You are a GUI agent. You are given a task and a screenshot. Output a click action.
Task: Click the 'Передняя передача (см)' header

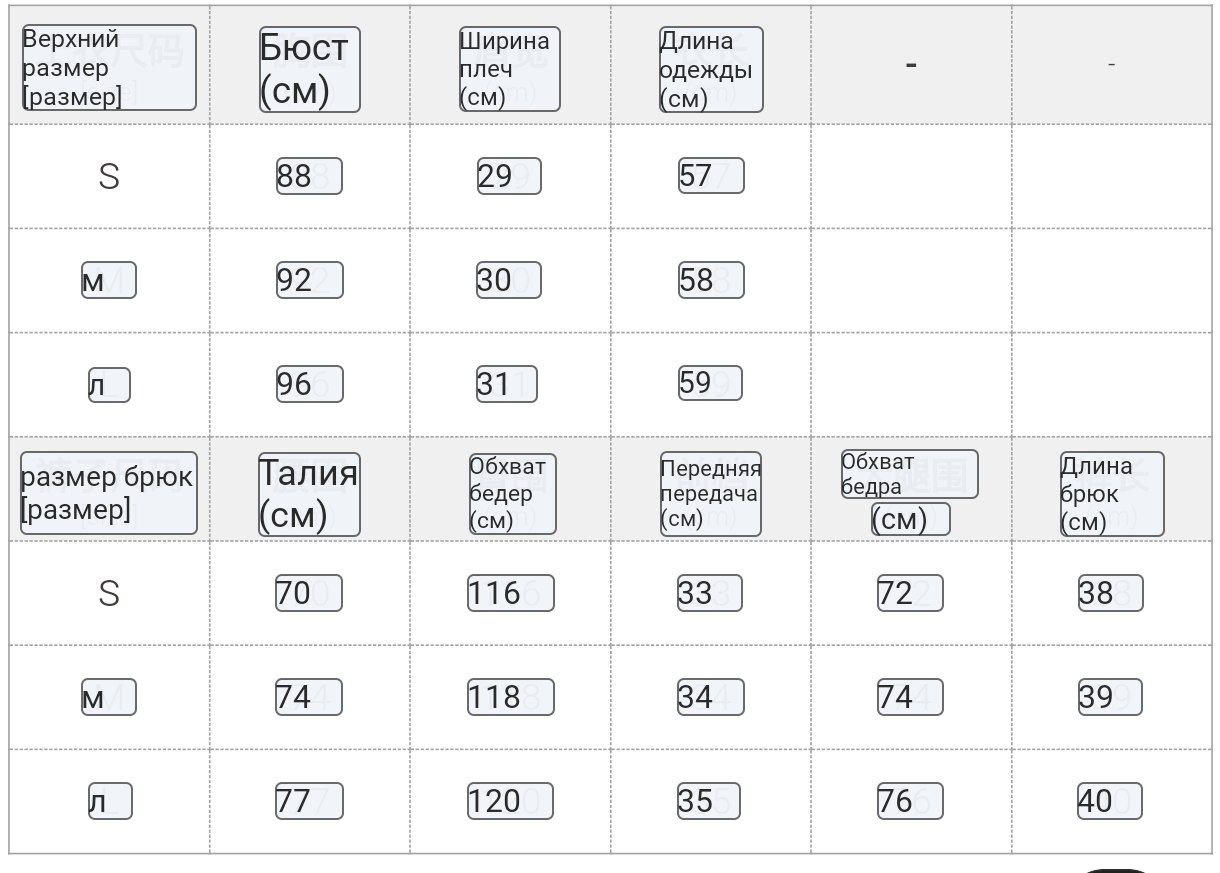pyautogui.click(x=711, y=494)
